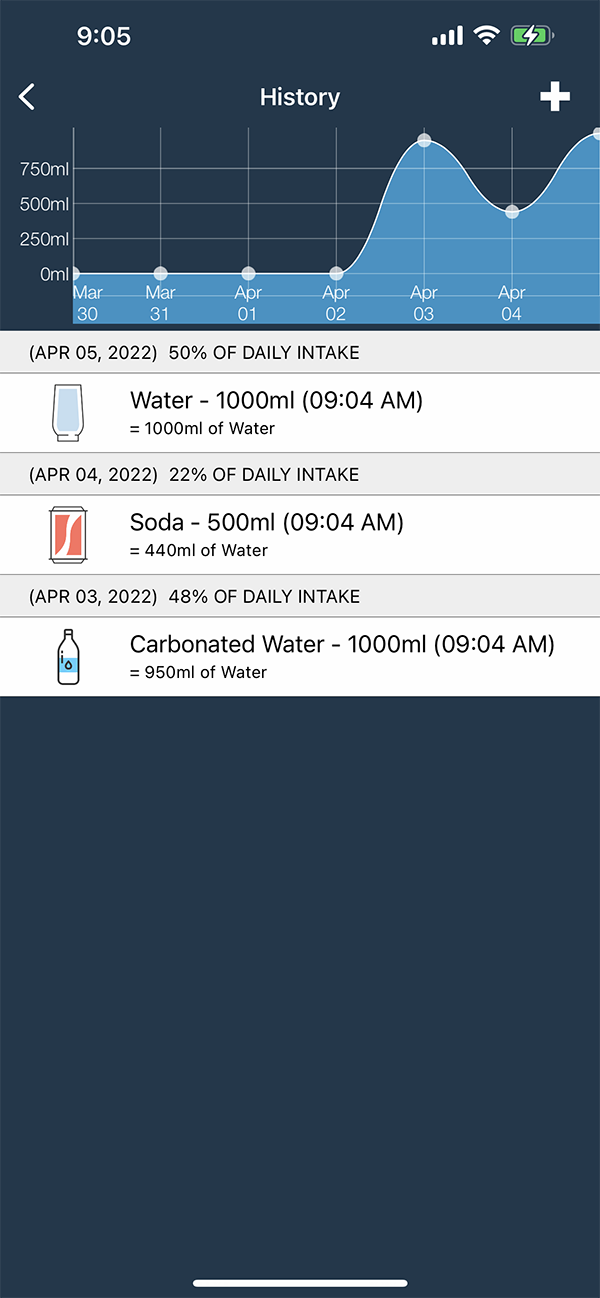Tap the back arrow icon
This screenshot has height=1298, width=600.
point(27,97)
